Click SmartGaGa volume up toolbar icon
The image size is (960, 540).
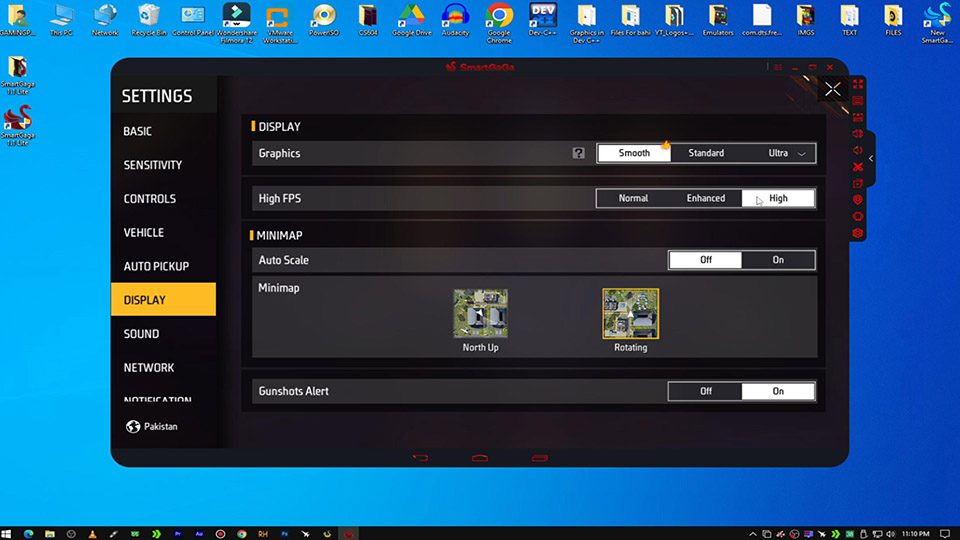tap(858, 133)
